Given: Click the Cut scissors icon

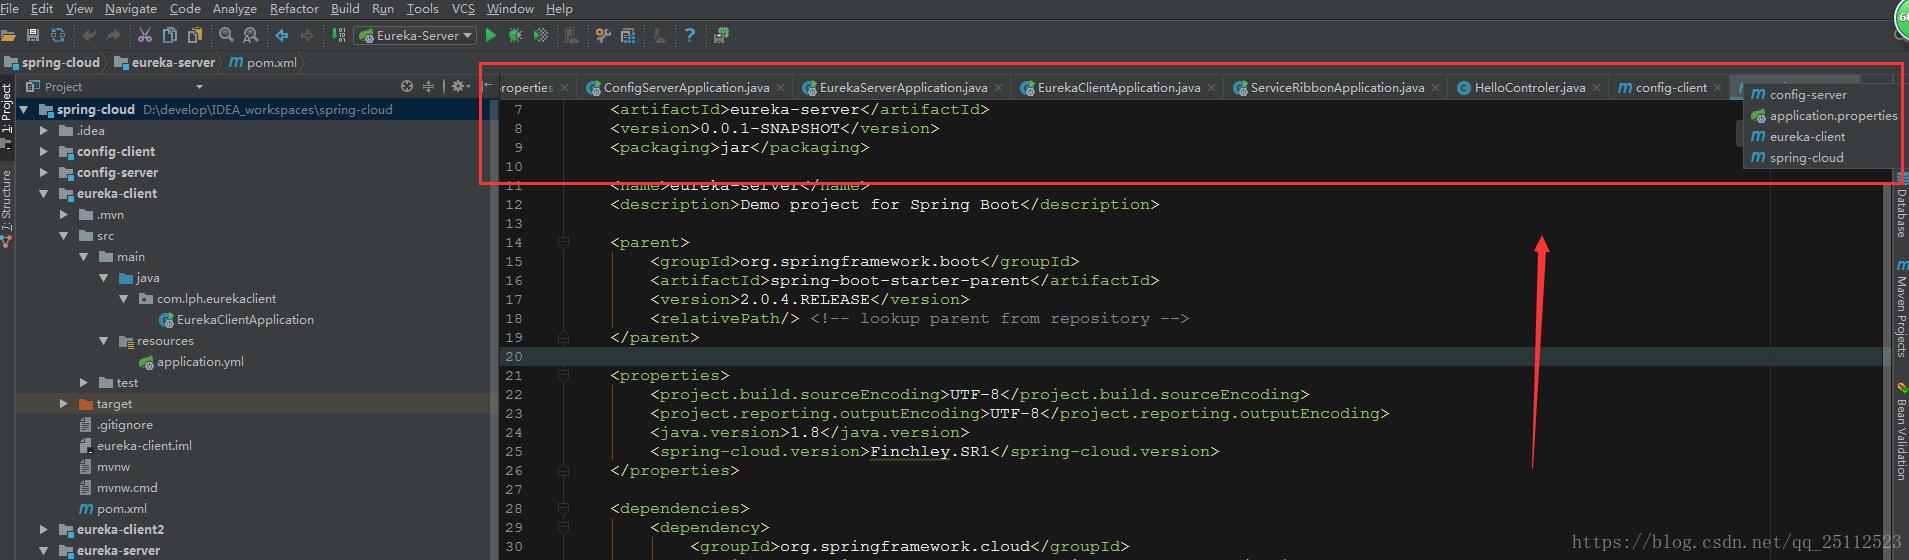Looking at the screenshot, I should 145,35.
